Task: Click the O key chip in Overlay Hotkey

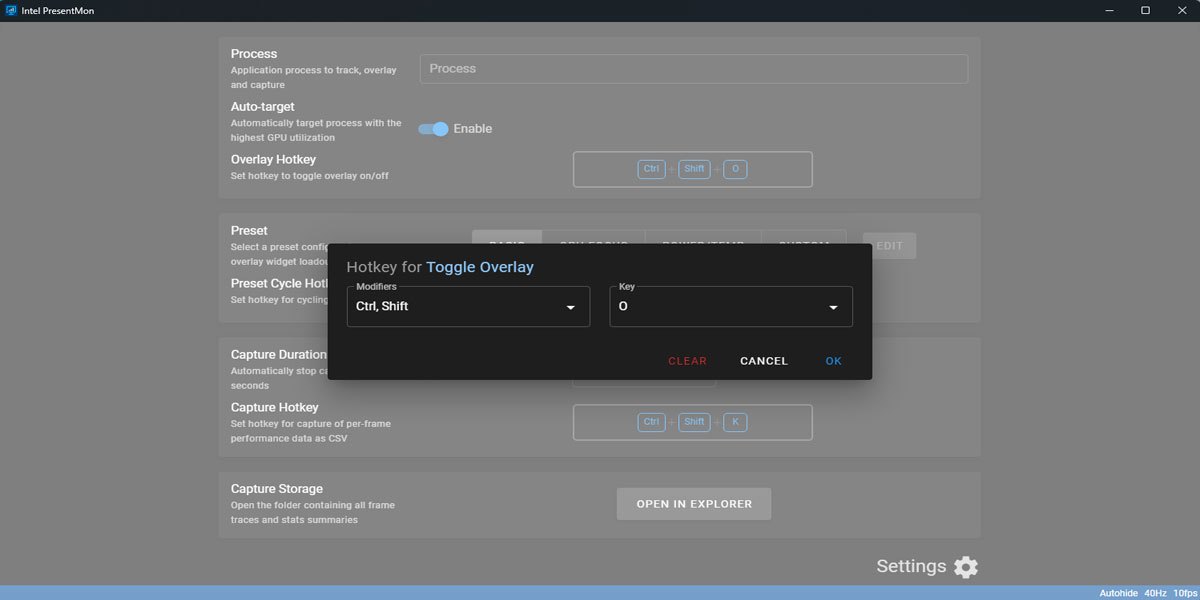Action: (735, 169)
